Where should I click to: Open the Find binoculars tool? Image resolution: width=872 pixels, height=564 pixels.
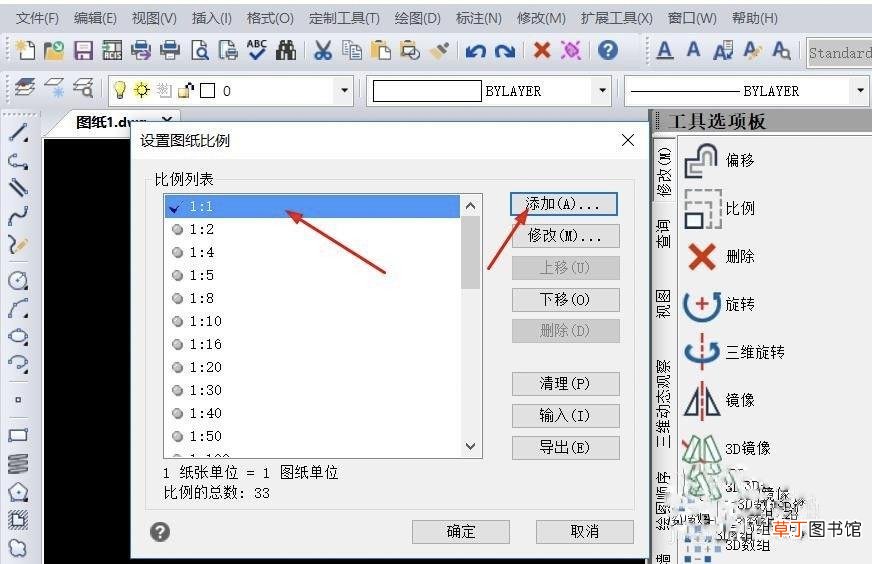pyautogui.click(x=286, y=51)
